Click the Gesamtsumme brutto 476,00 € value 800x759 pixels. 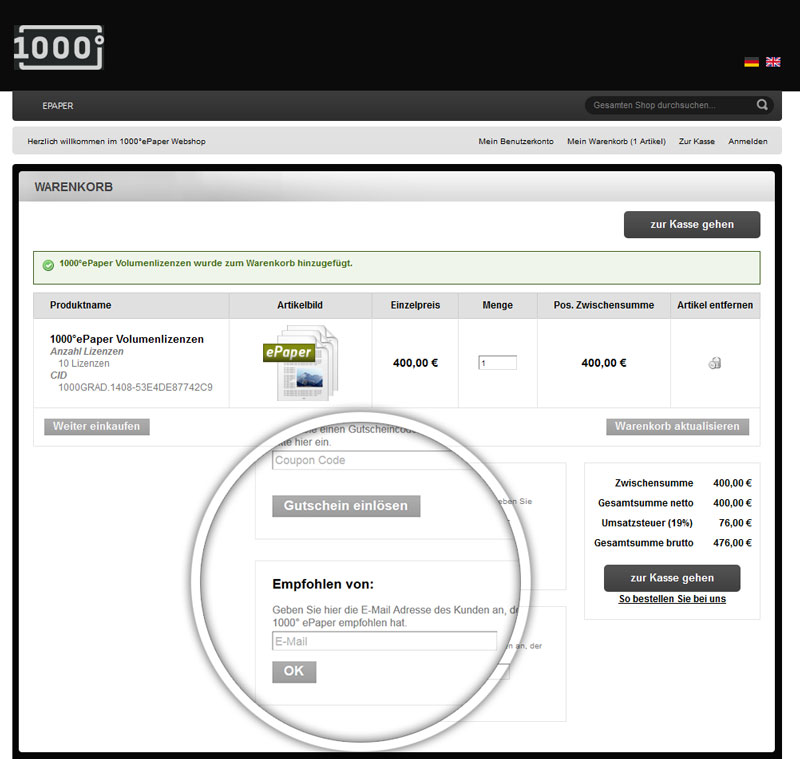(x=732, y=543)
